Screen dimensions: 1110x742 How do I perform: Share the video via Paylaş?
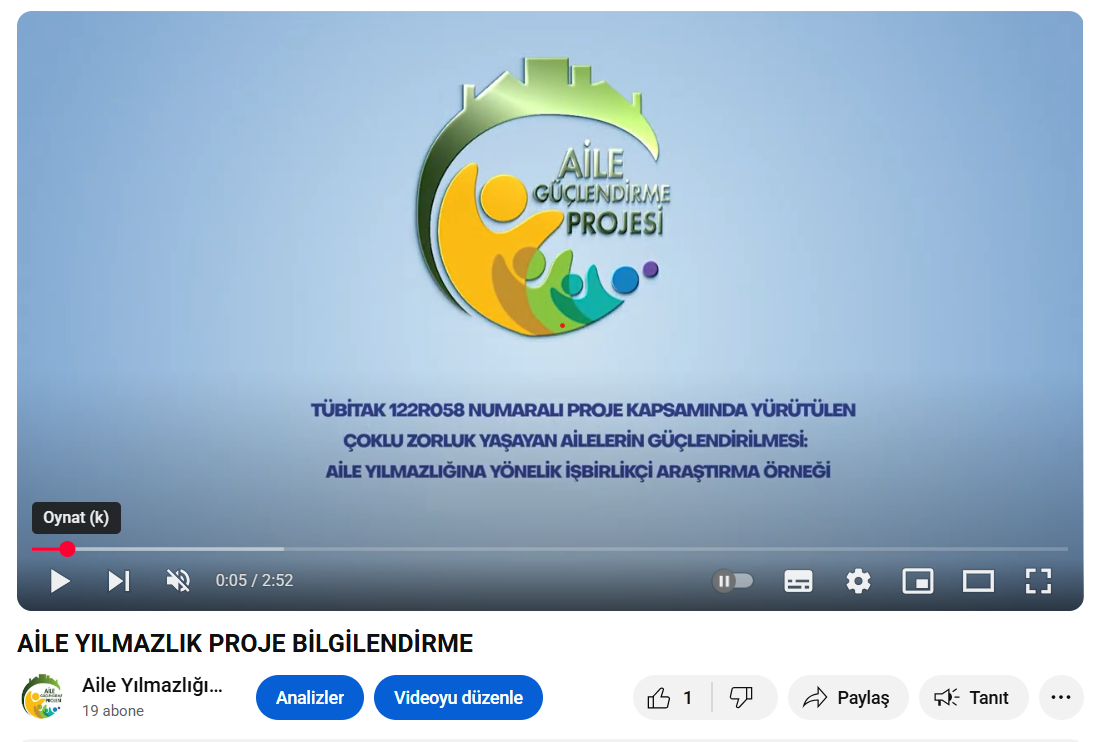(x=847, y=697)
